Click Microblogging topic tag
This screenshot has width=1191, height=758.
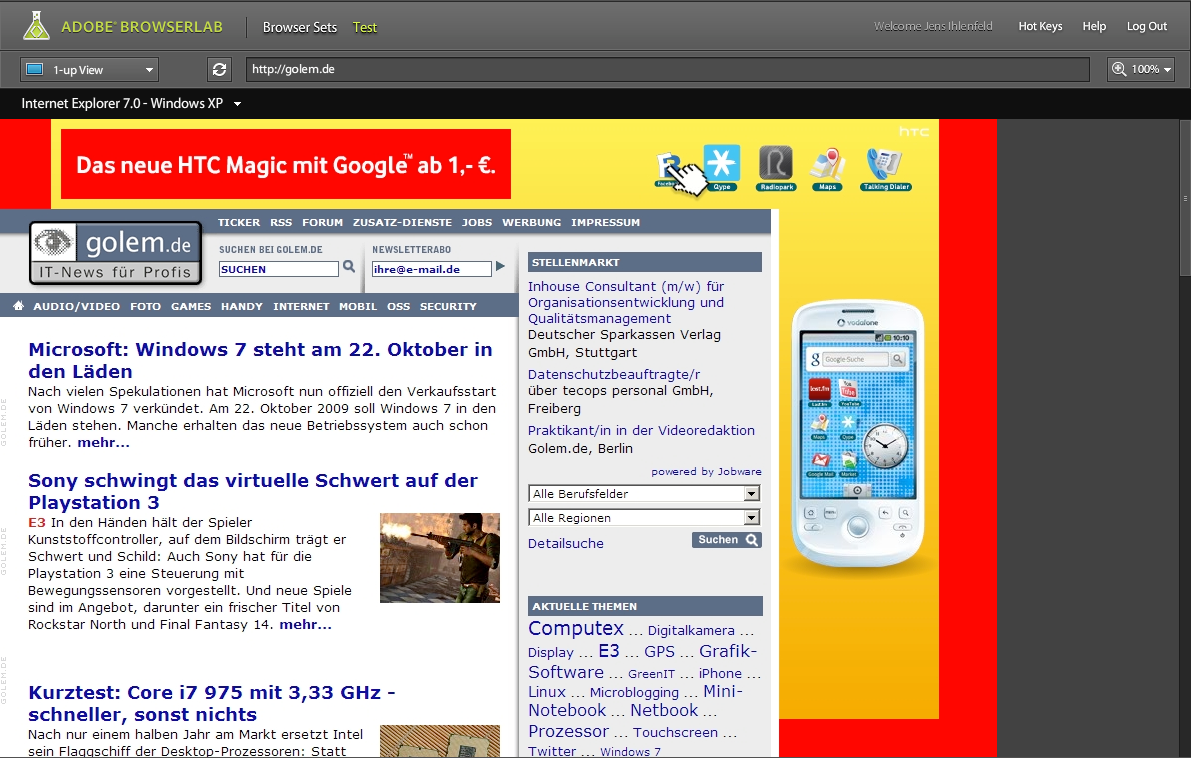coord(634,692)
